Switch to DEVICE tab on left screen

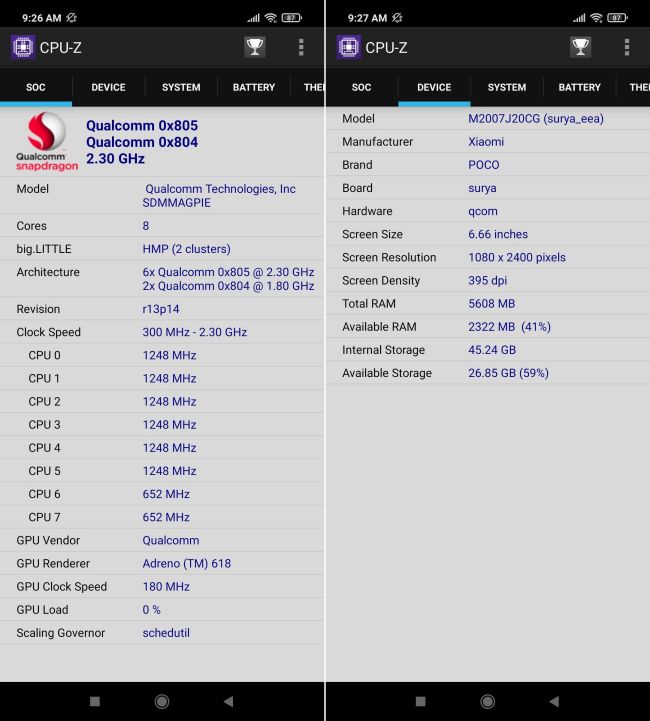tap(108, 87)
